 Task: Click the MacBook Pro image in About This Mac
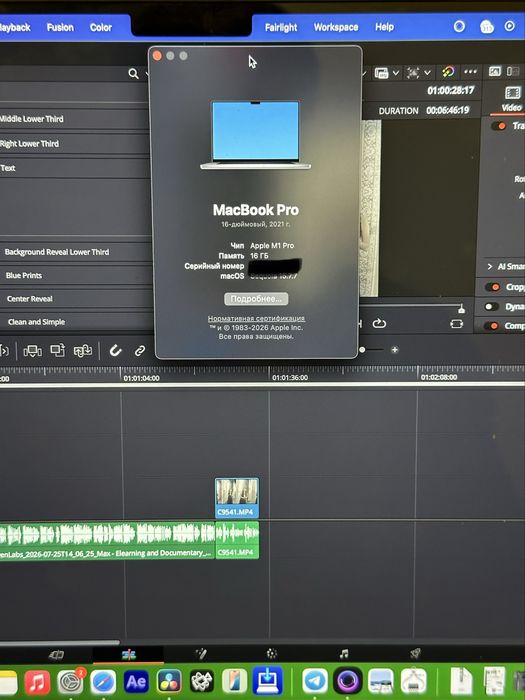point(255,135)
